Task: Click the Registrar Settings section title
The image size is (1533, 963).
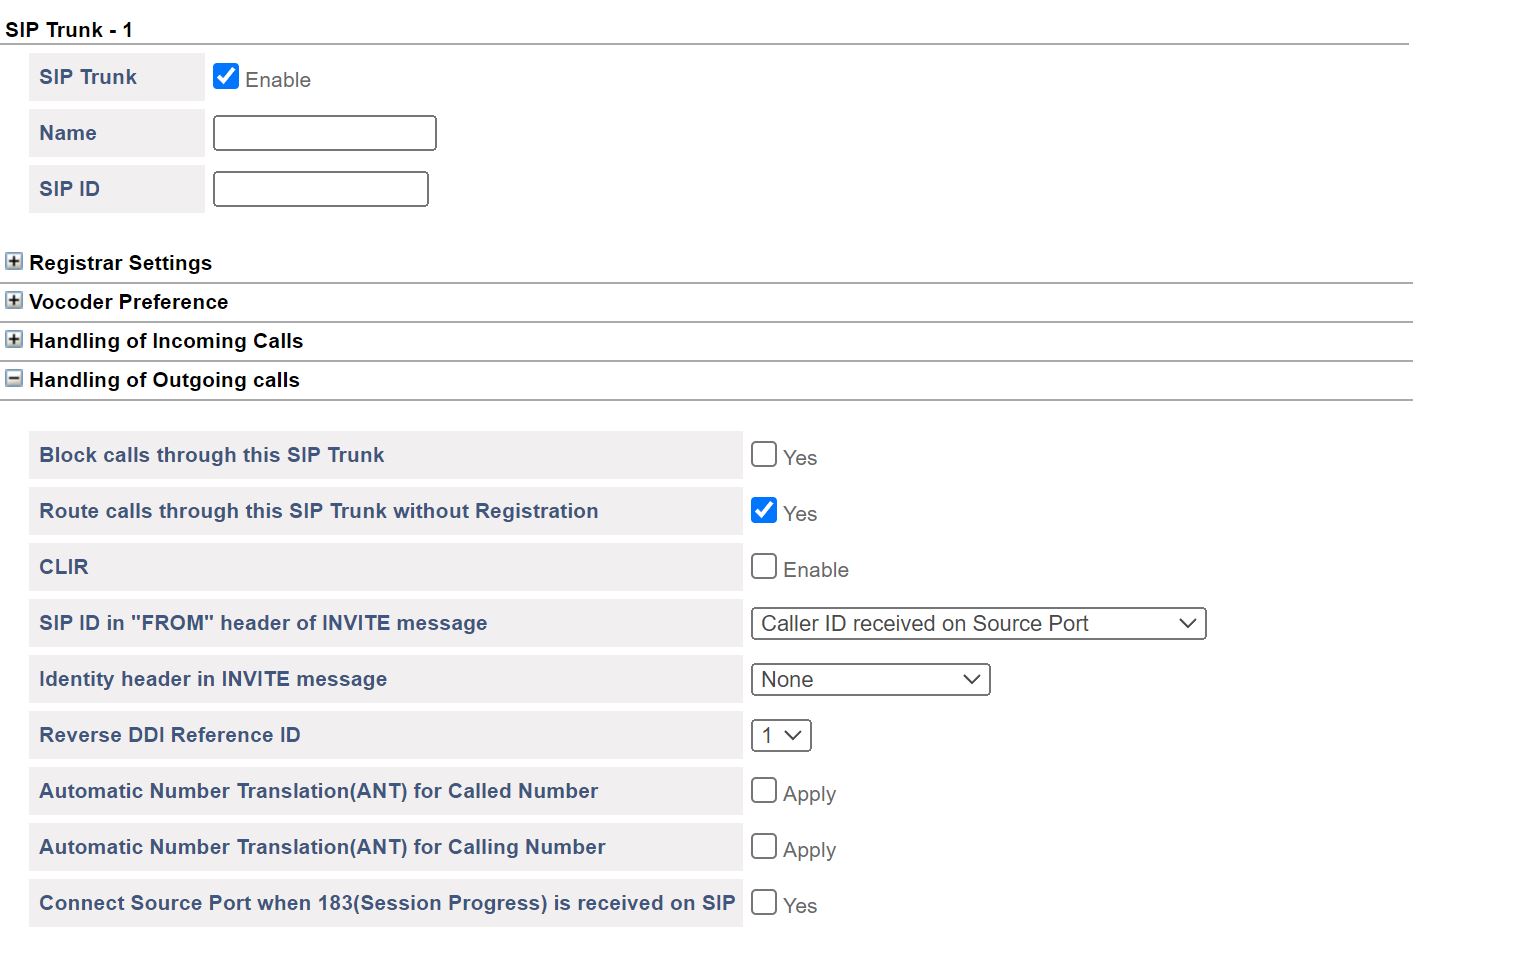Action: 120,263
